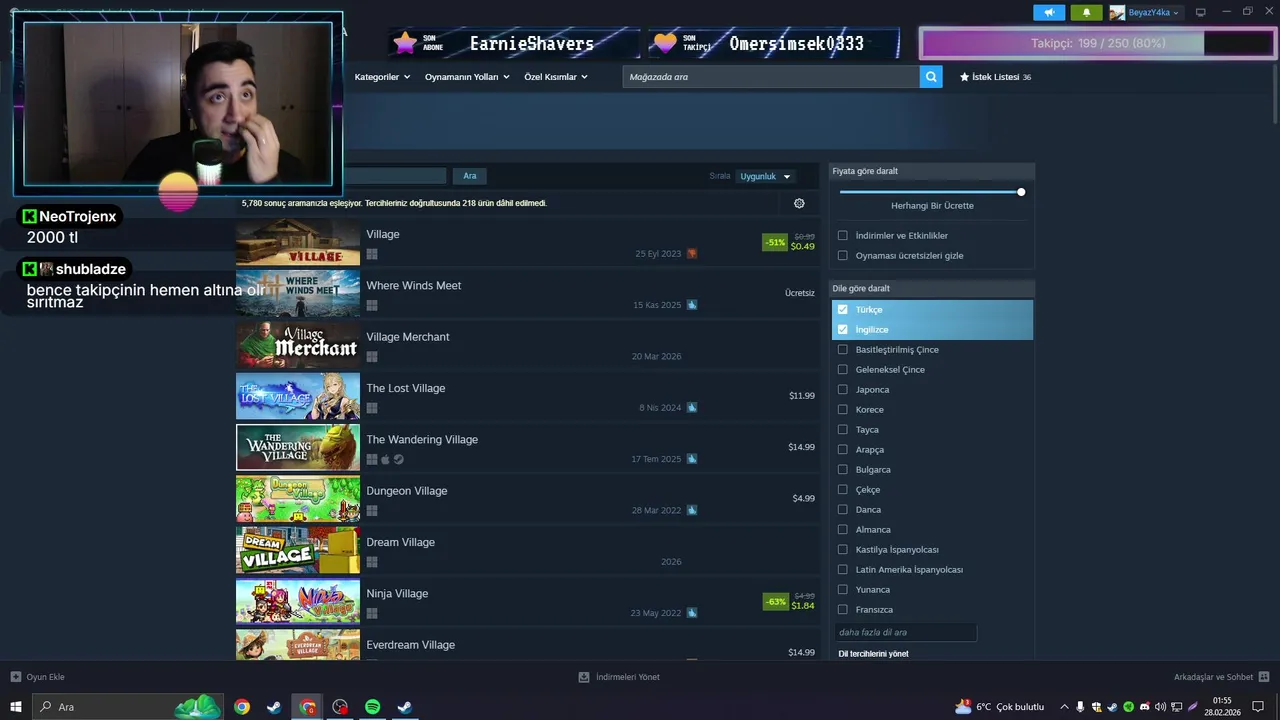Open Dil tercihlerini yönet link
This screenshot has width=1280, height=720.
(873, 654)
